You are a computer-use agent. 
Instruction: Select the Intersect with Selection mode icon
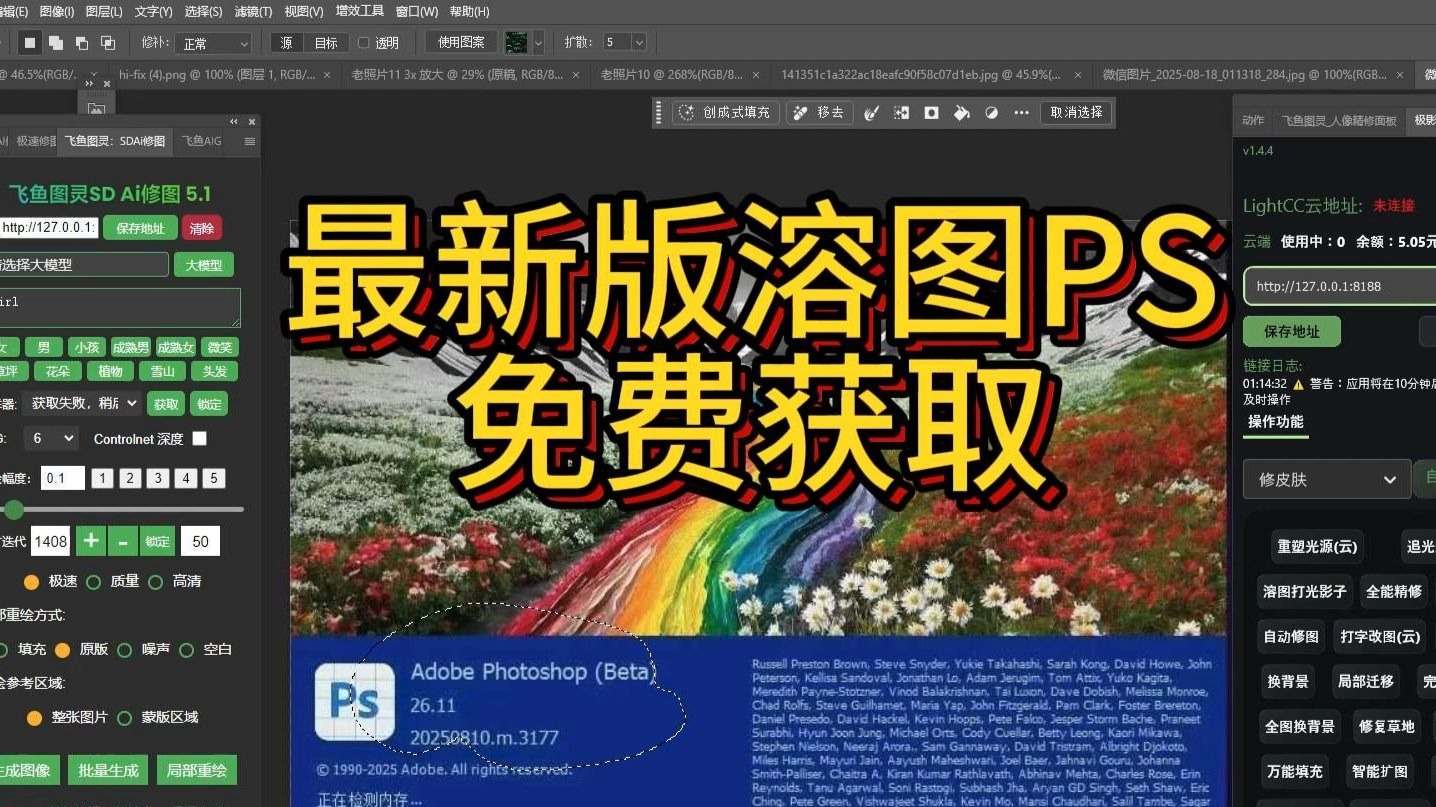tap(108, 43)
